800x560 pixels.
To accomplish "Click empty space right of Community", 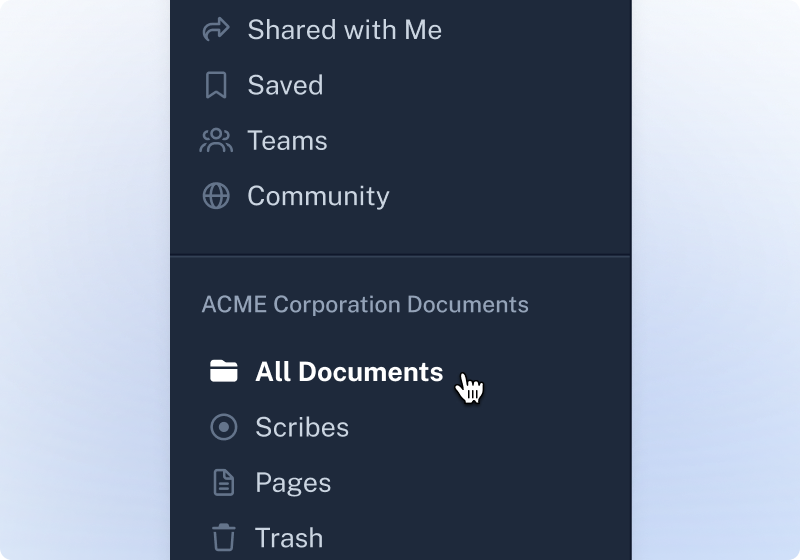I will 510,196.
